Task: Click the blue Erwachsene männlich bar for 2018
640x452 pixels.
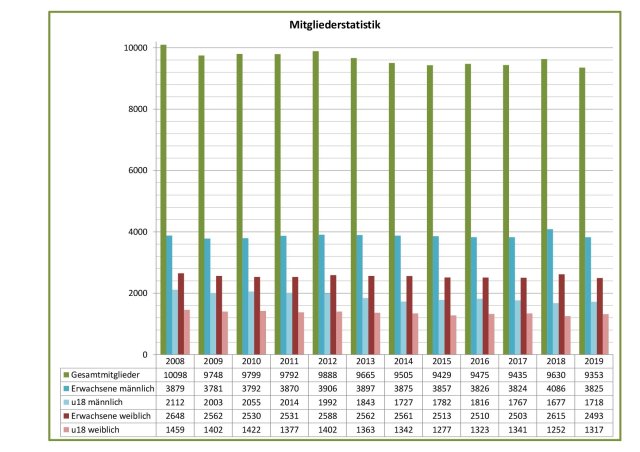Action: 549,292
